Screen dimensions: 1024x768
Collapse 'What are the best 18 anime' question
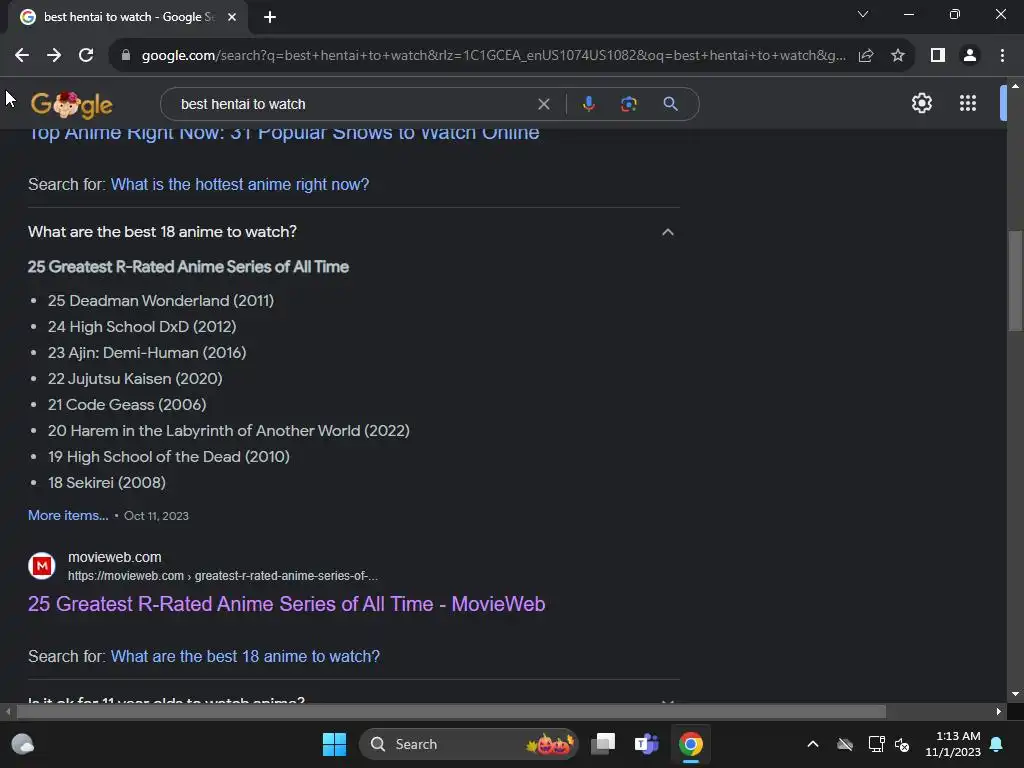pyautogui.click(x=667, y=232)
